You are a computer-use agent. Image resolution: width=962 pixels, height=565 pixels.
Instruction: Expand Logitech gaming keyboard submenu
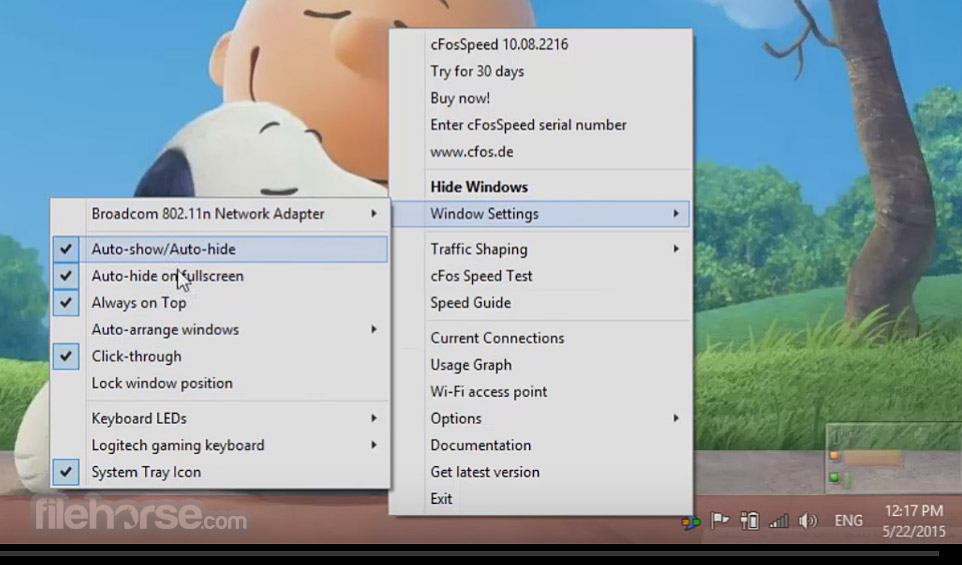click(220, 445)
